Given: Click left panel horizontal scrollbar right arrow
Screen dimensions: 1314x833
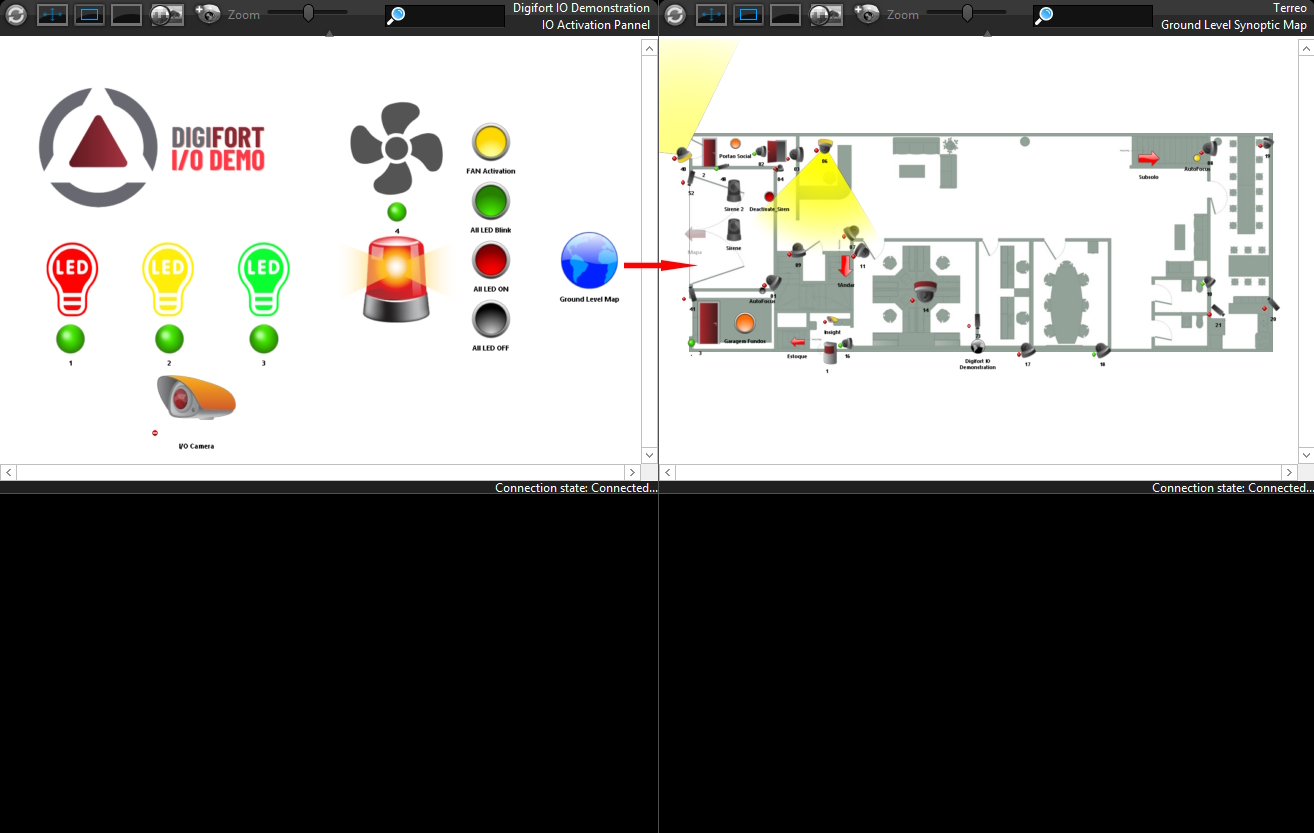Looking at the screenshot, I should pyautogui.click(x=633, y=472).
